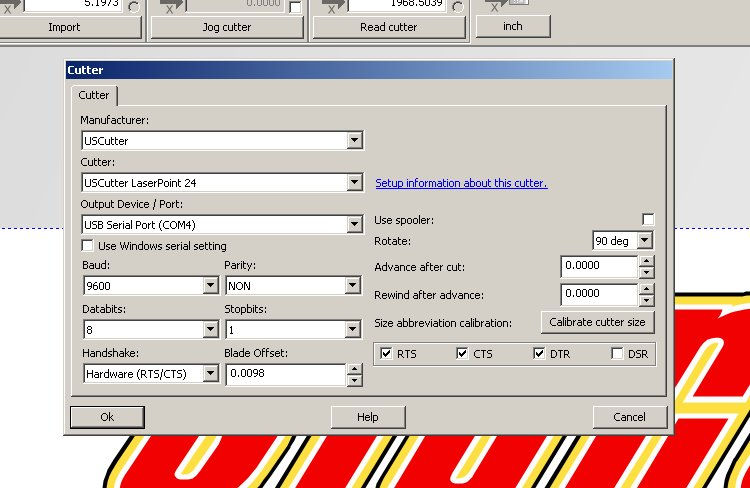
Task: Click the inch unit button
Action: point(513,26)
